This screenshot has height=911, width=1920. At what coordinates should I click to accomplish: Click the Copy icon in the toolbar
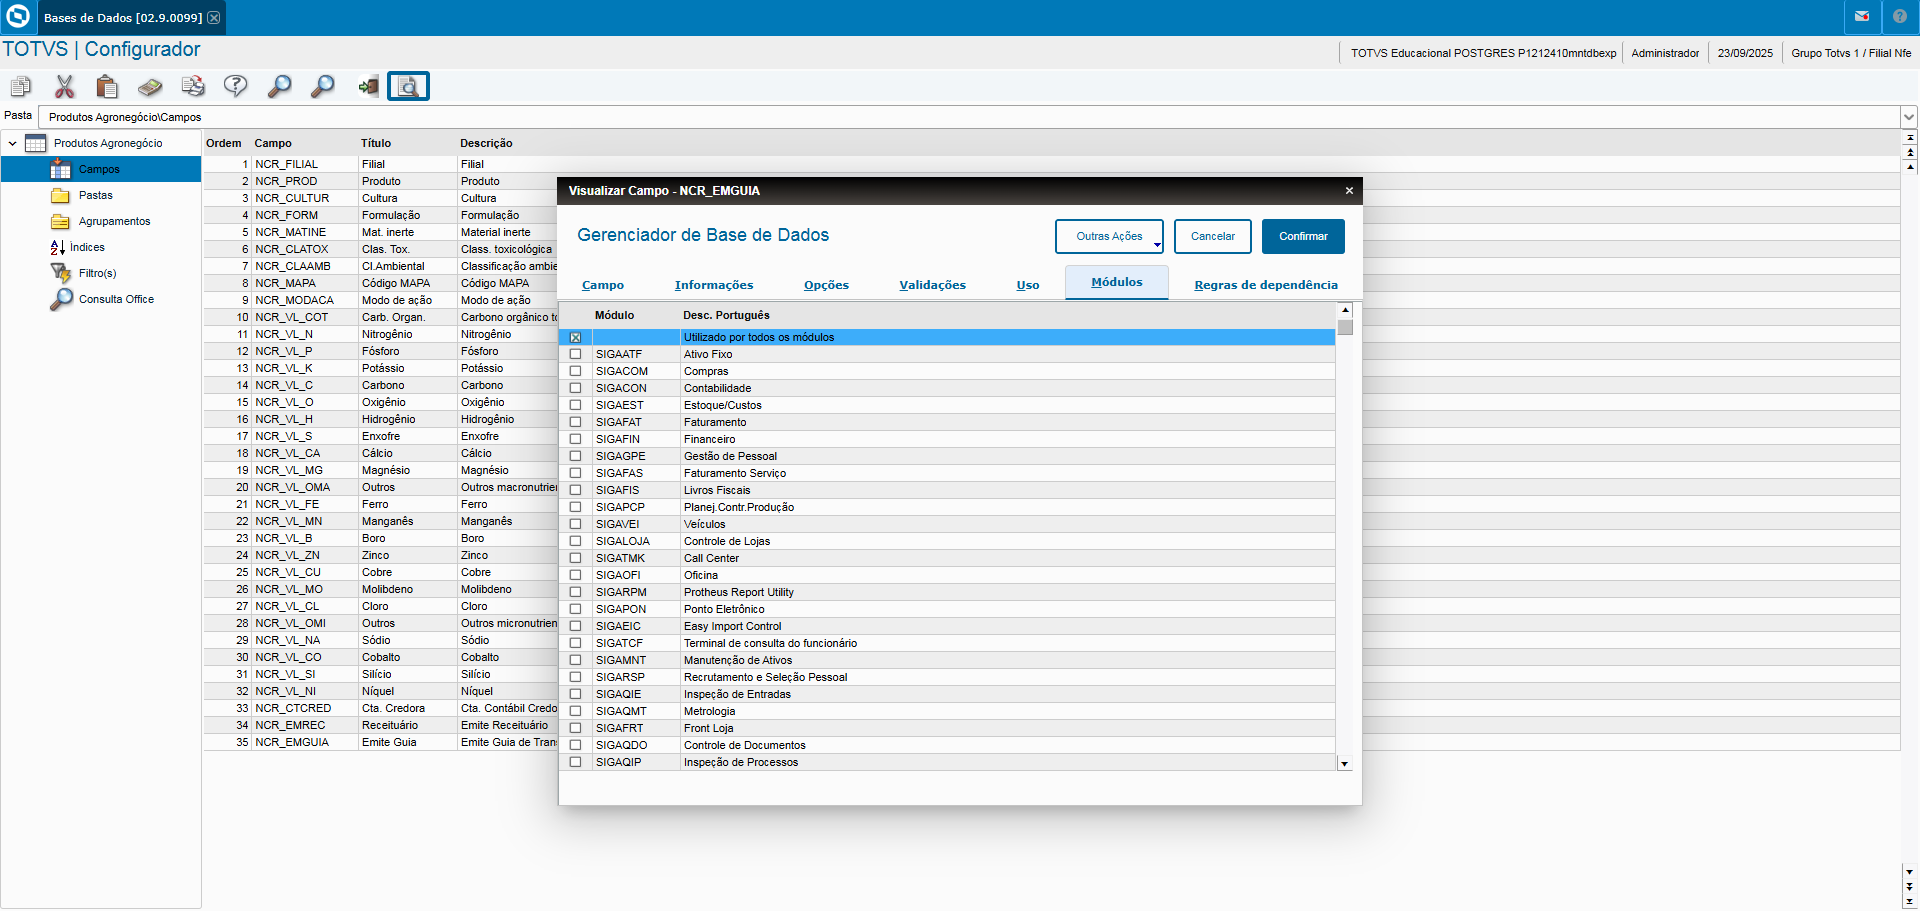[x=21, y=87]
